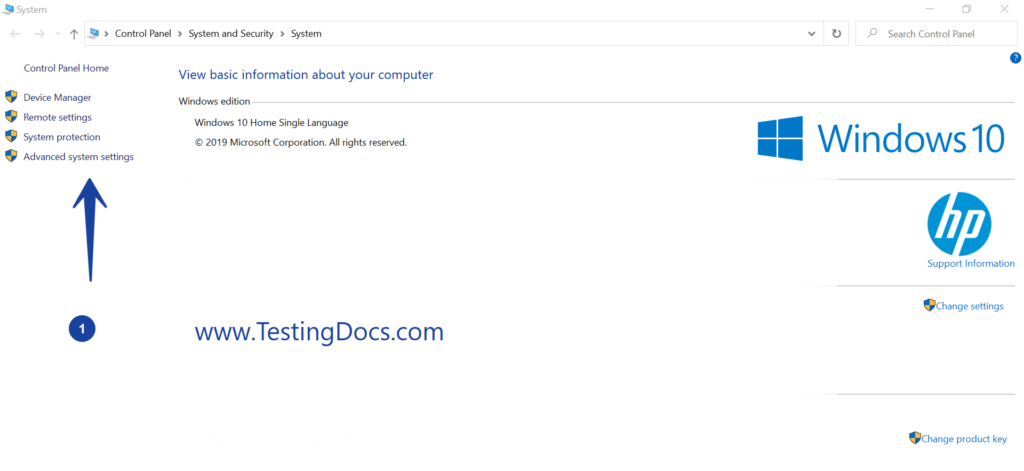
Task: Go up one level with Up arrow
Action: (74, 34)
